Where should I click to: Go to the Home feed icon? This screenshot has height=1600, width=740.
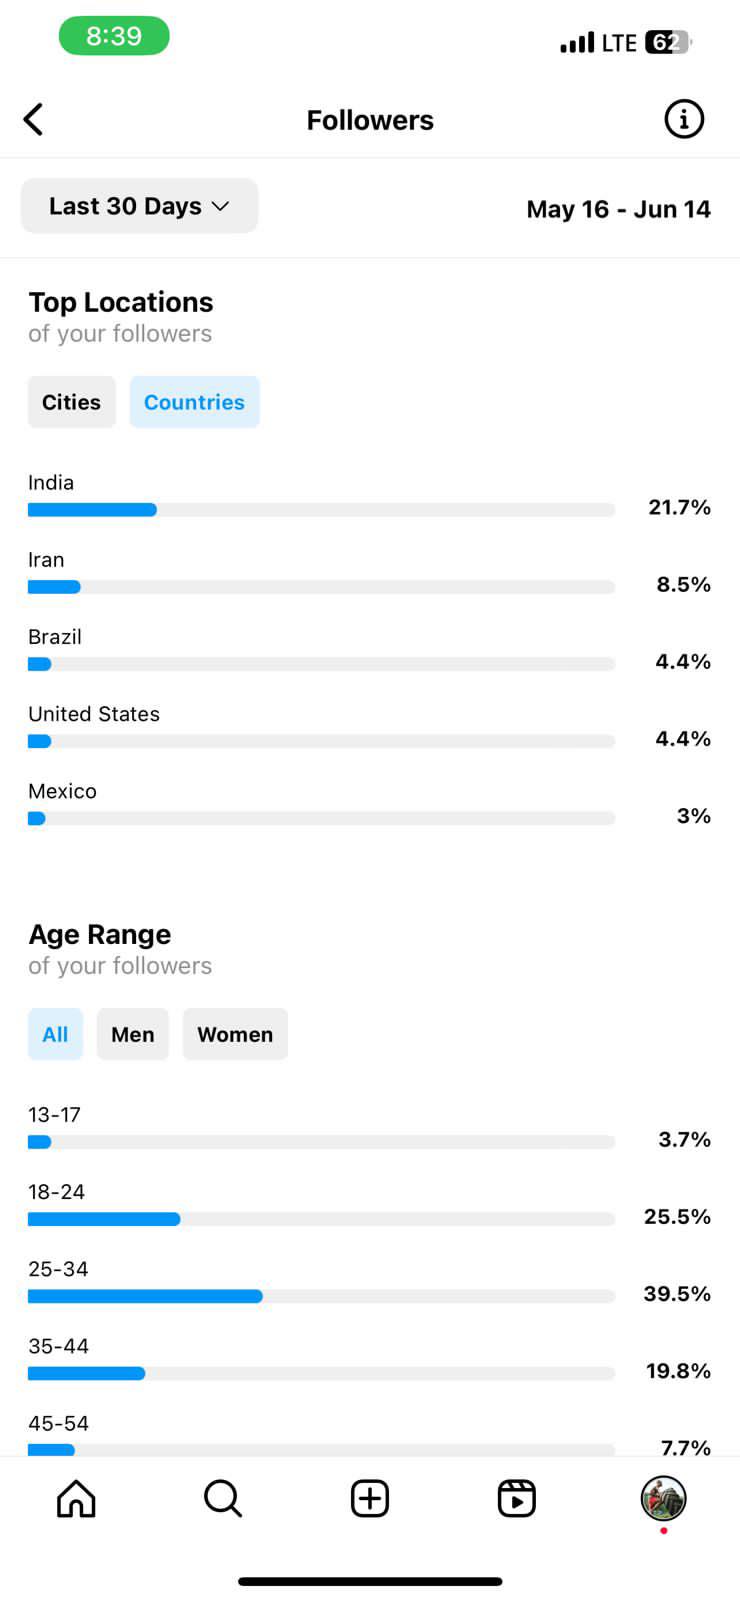(x=76, y=1498)
